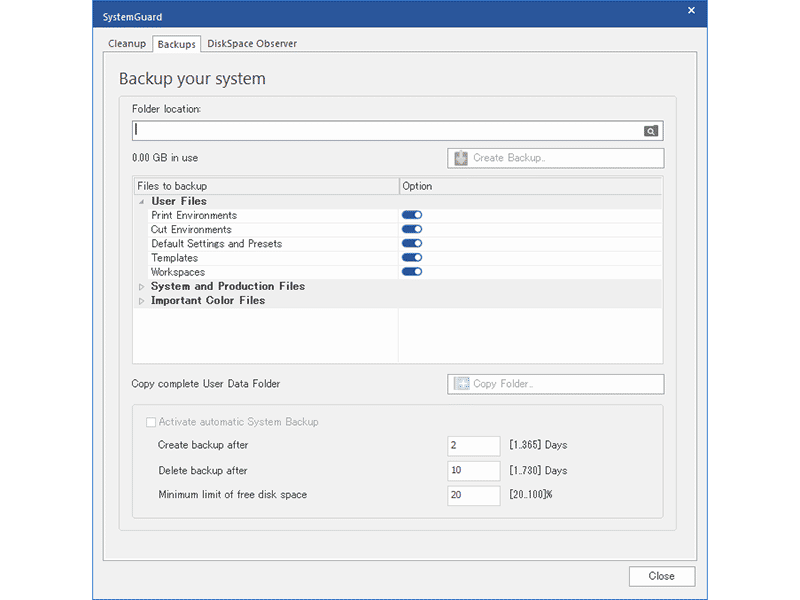Disable Default Settings and Presets backup

click(x=412, y=243)
